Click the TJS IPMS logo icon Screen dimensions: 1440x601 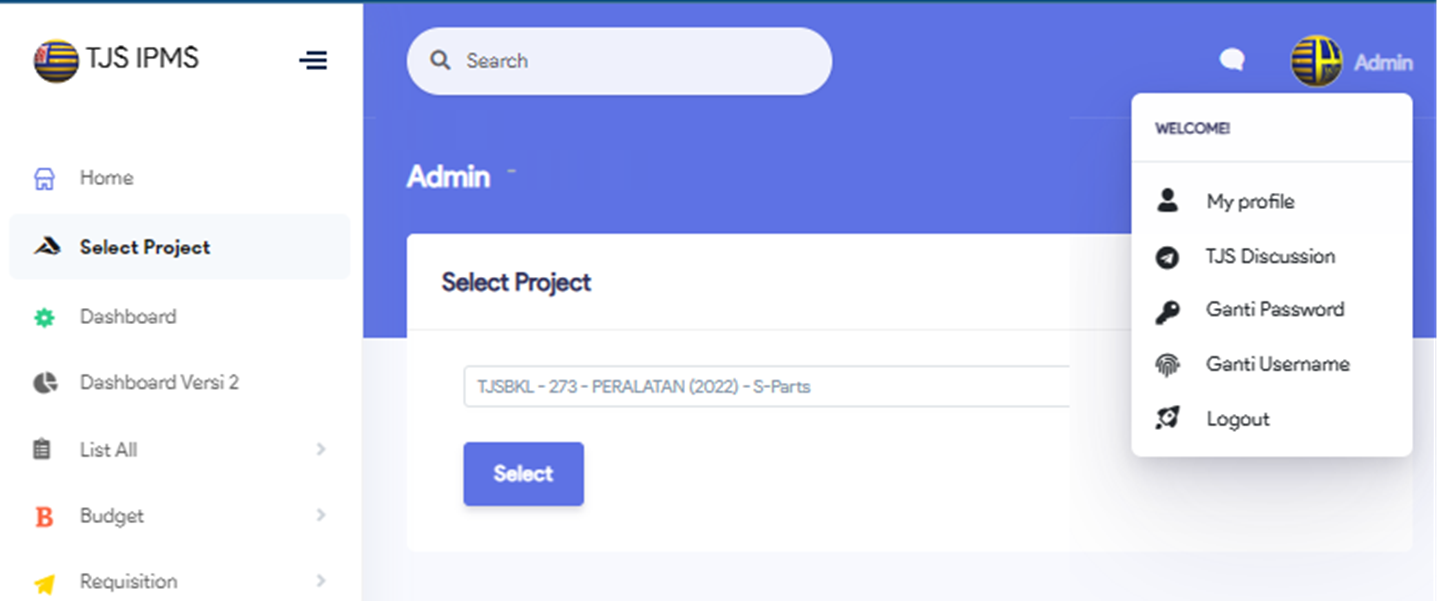tap(56, 60)
